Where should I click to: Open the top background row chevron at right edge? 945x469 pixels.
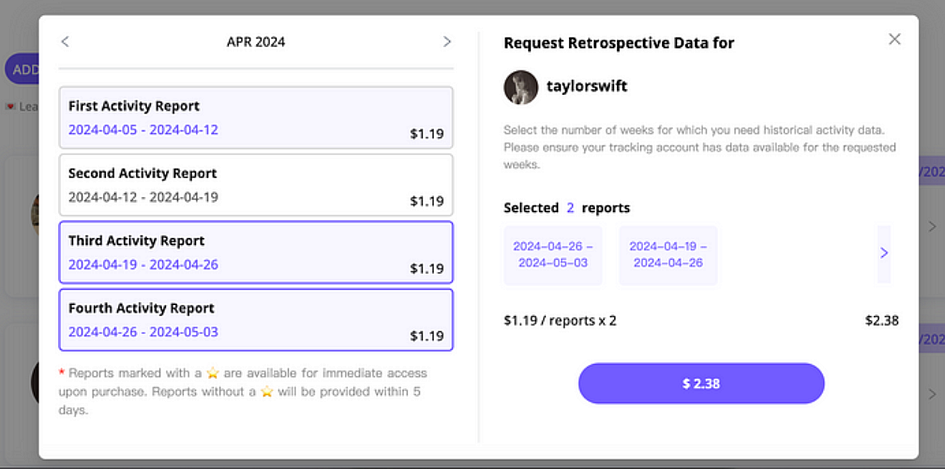tap(932, 227)
